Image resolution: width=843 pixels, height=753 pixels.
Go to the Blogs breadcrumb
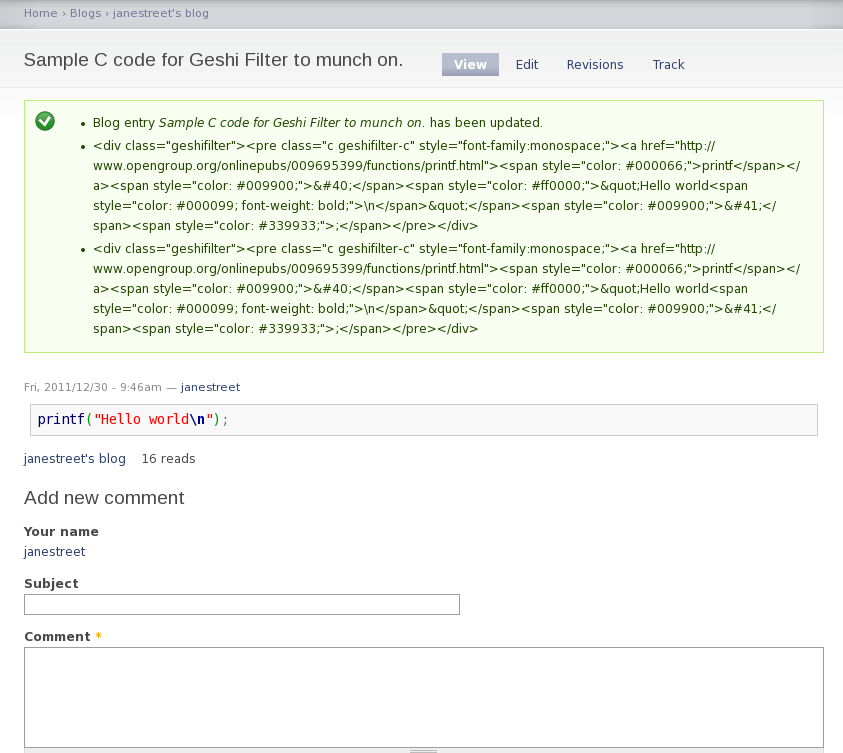pos(85,13)
